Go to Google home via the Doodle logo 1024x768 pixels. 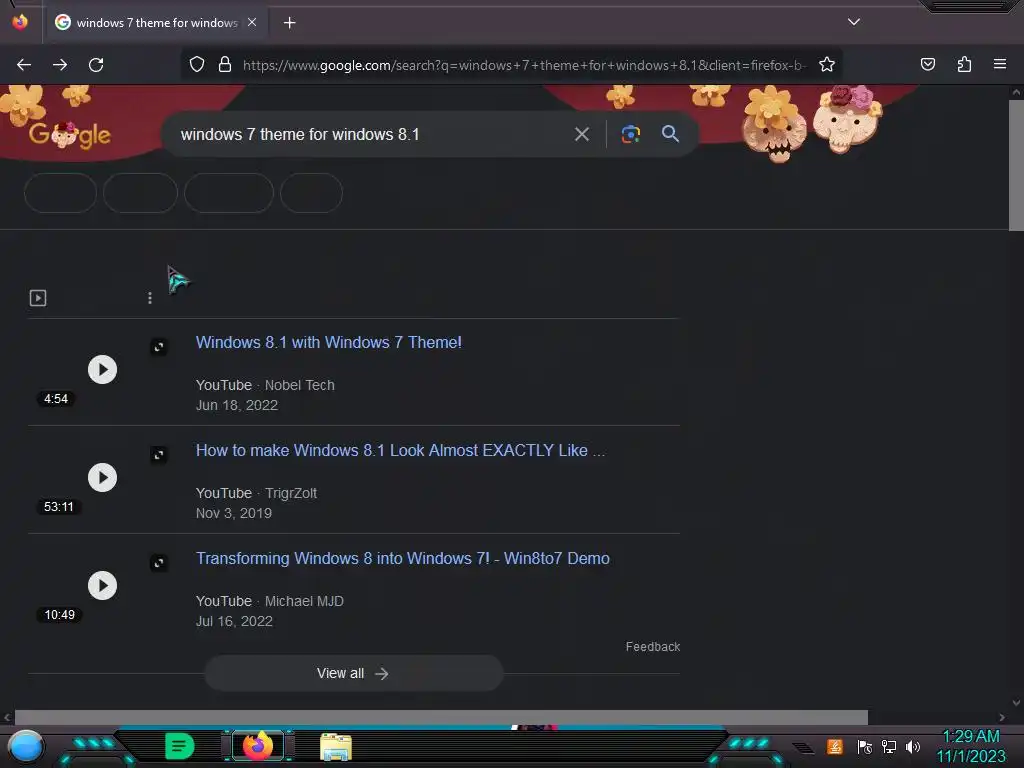69,135
